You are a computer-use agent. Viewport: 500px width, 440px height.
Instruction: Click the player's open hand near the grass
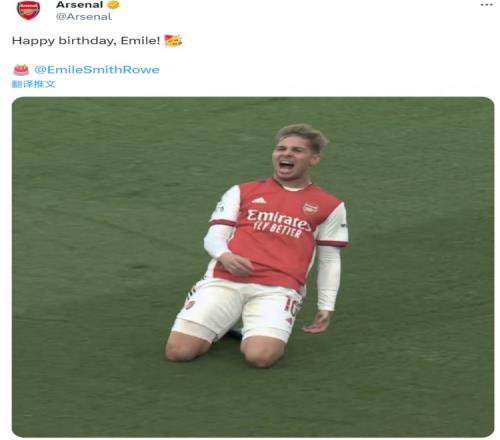[317, 323]
